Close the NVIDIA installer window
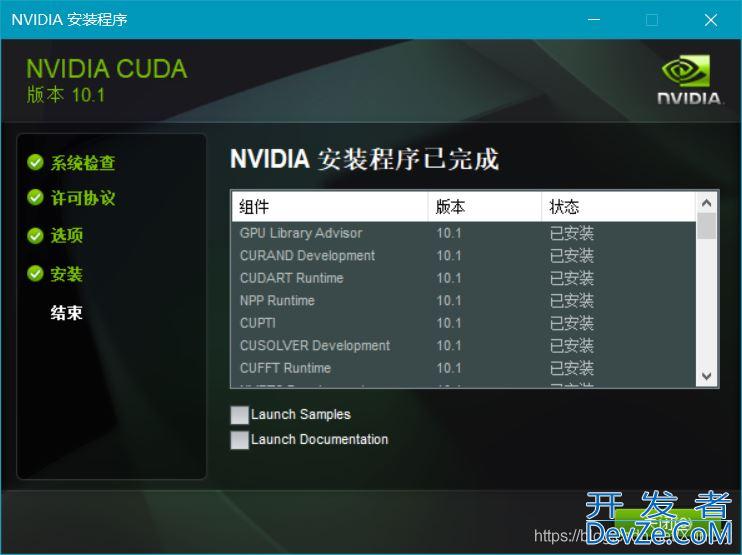This screenshot has height=555, width=742. [710, 20]
